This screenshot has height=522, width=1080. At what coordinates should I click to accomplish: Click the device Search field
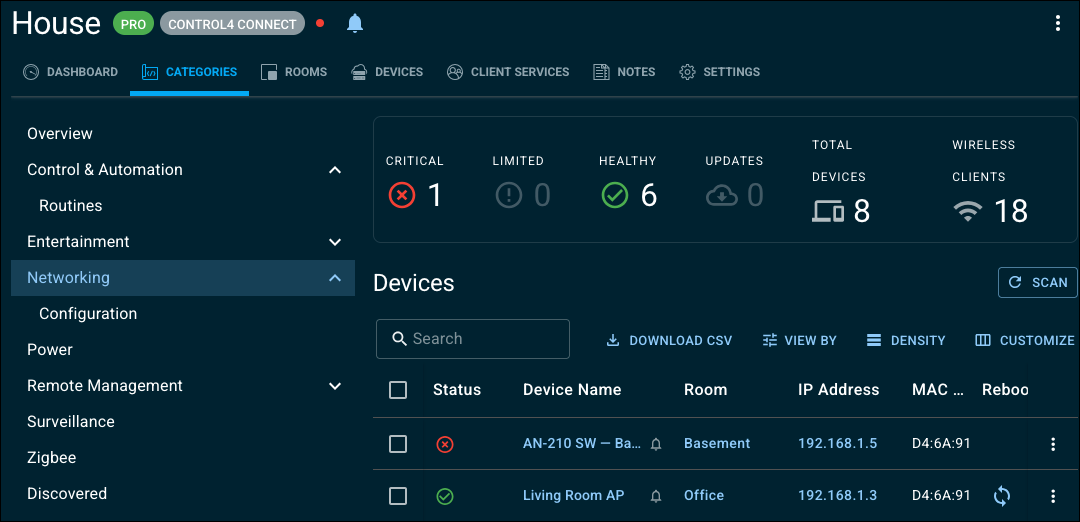[x=472, y=339]
